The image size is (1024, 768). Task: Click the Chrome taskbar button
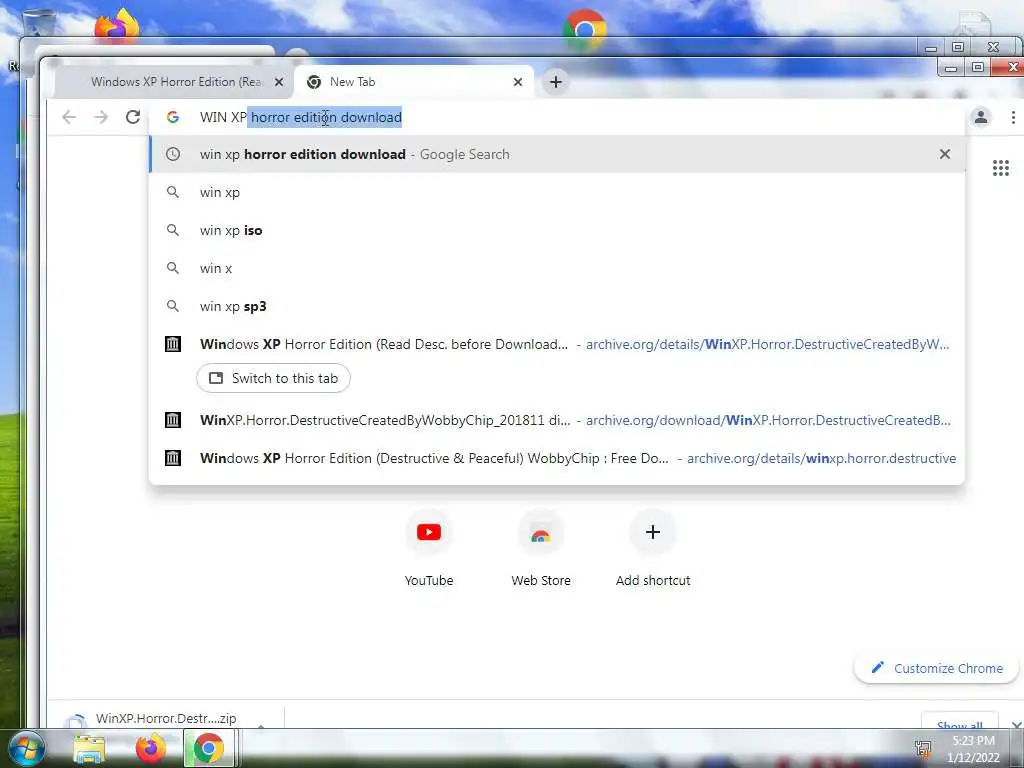point(208,748)
